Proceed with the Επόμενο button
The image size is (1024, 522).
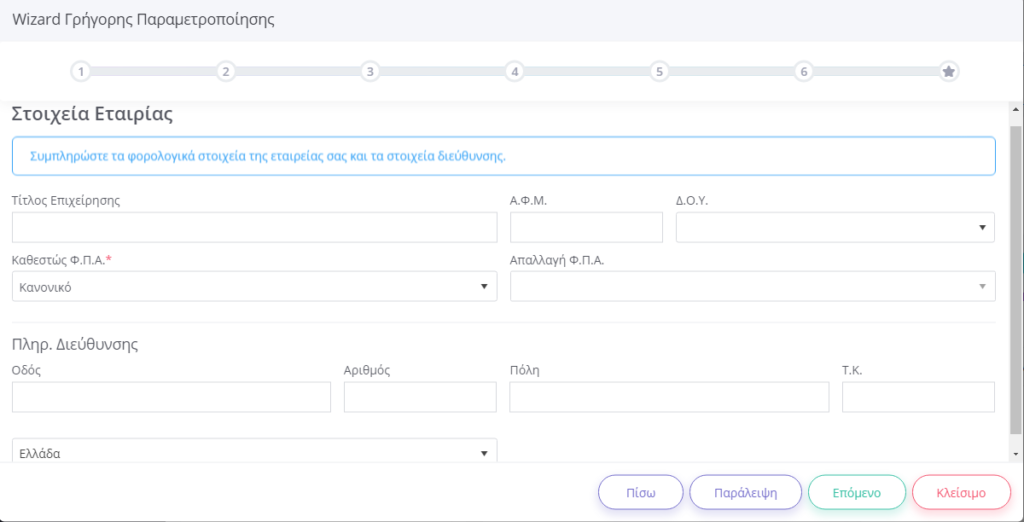pyautogui.click(x=856, y=492)
